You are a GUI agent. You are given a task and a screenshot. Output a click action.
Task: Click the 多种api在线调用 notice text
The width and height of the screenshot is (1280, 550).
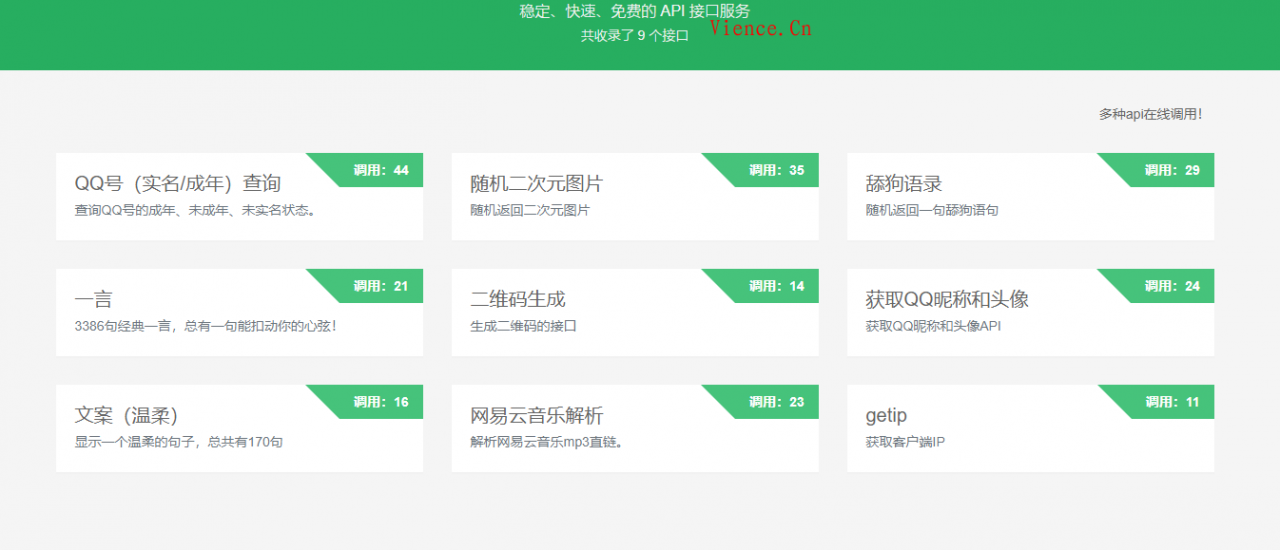point(1150,114)
